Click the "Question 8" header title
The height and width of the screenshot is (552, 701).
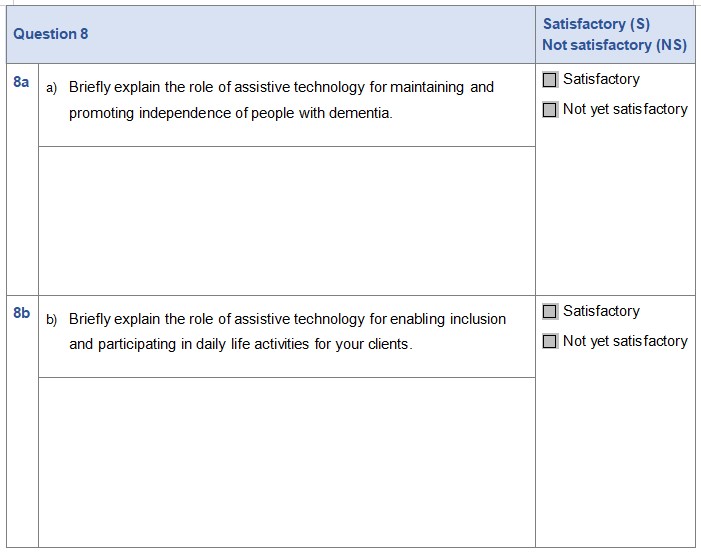(x=51, y=34)
